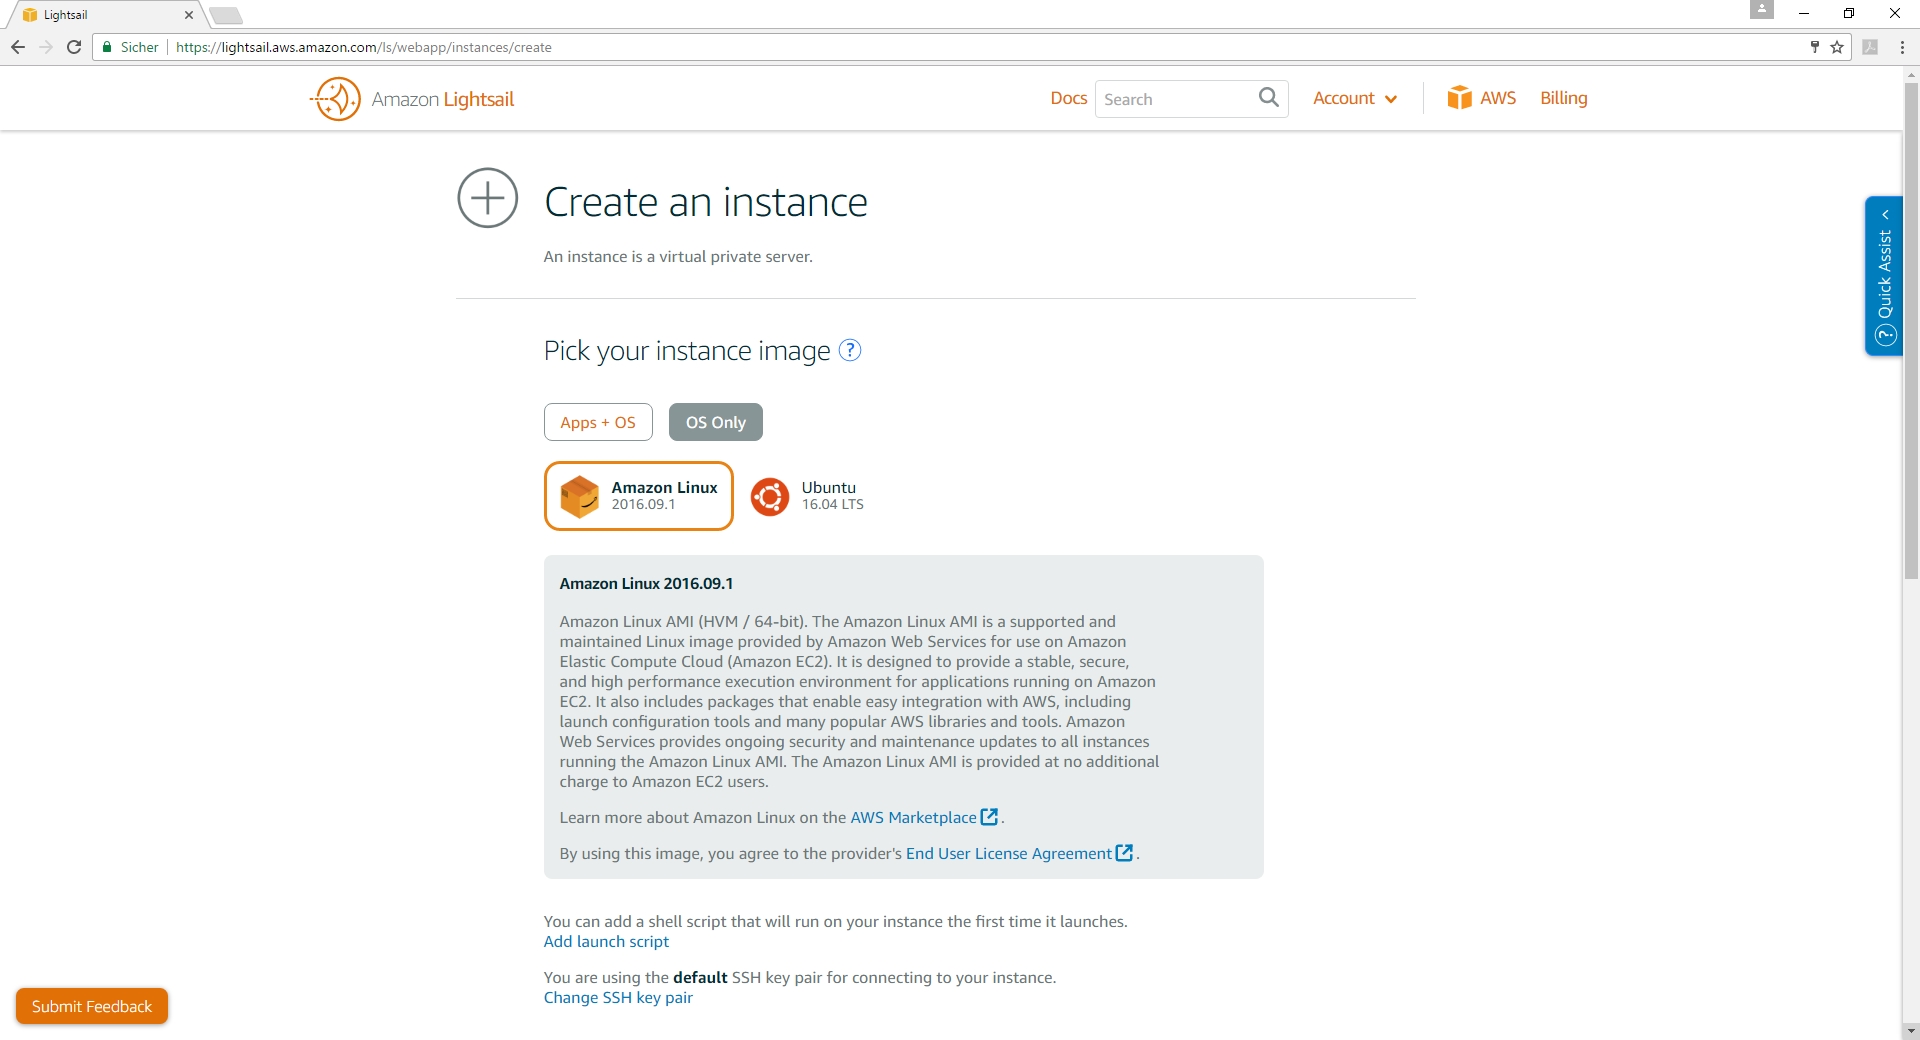Select the Apps + OS option
Image resolution: width=1920 pixels, height=1040 pixels.
(x=598, y=422)
